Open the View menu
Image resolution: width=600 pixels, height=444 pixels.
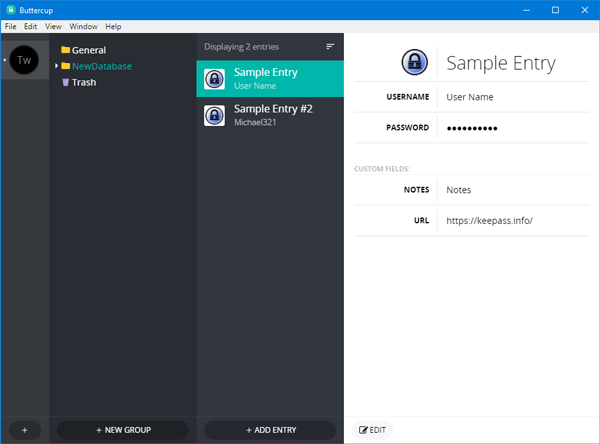[x=53, y=26]
